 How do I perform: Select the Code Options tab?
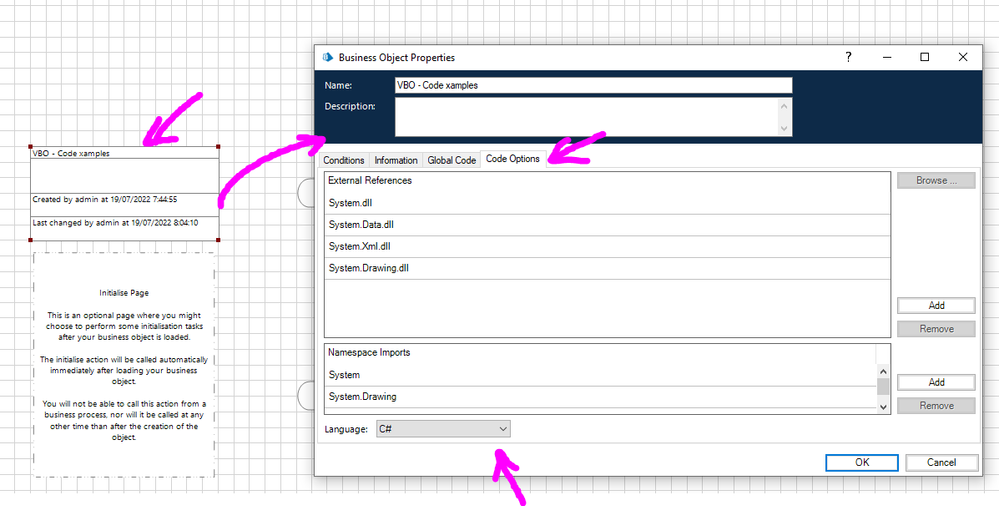tap(513, 159)
